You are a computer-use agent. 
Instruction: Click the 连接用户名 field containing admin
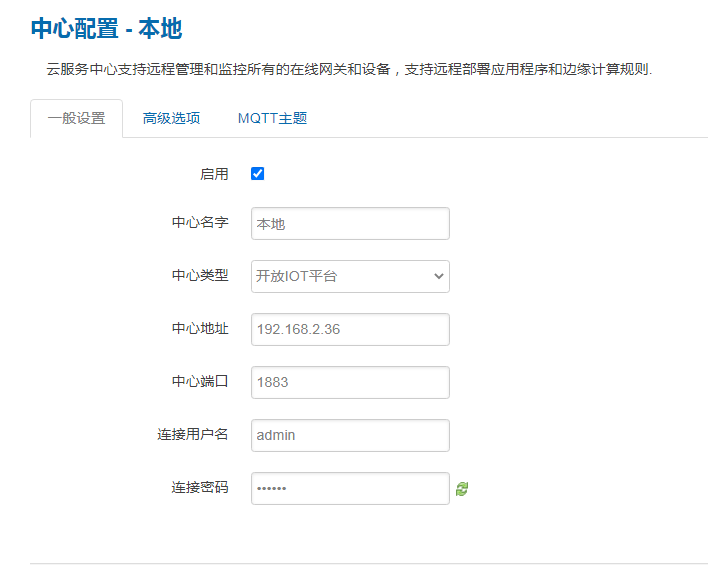pos(350,435)
